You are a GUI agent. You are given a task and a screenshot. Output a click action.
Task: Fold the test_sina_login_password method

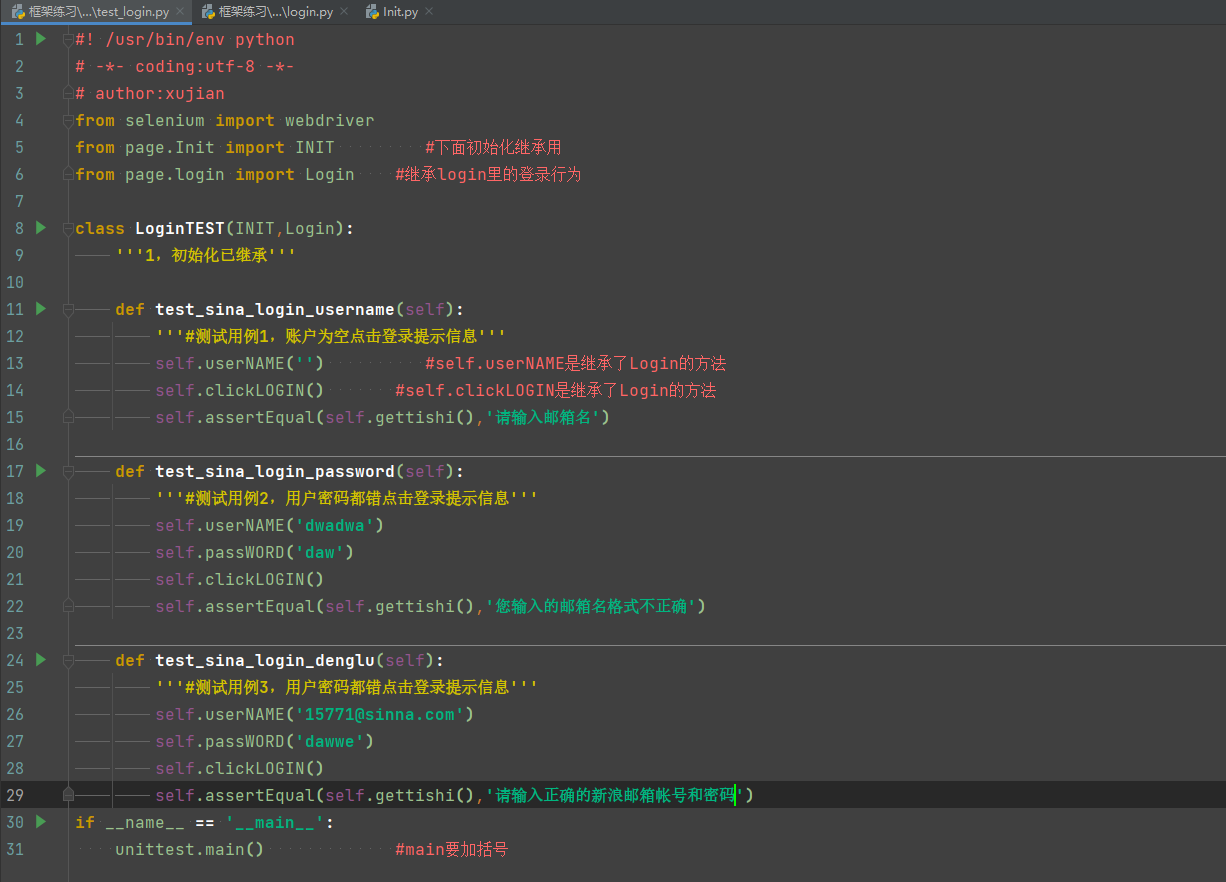tap(68, 472)
